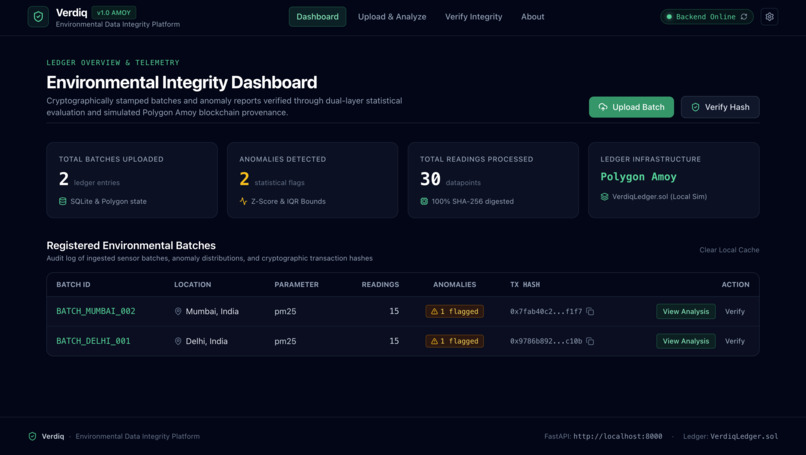Click the BATCH ID column header

point(73,284)
